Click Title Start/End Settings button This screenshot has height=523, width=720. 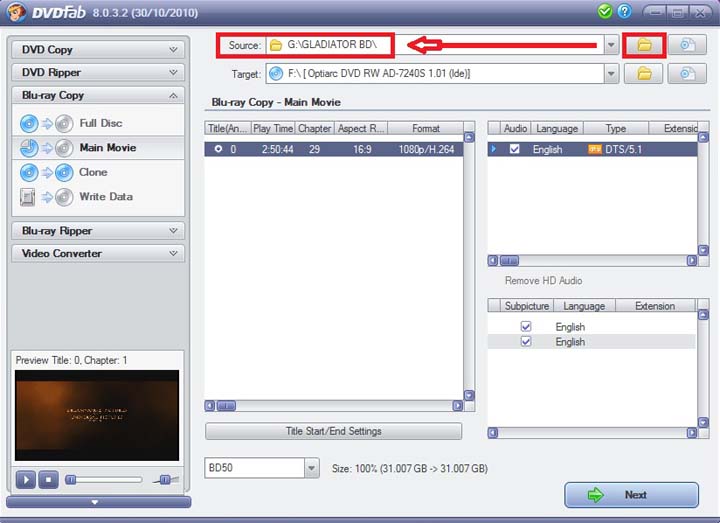click(333, 431)
